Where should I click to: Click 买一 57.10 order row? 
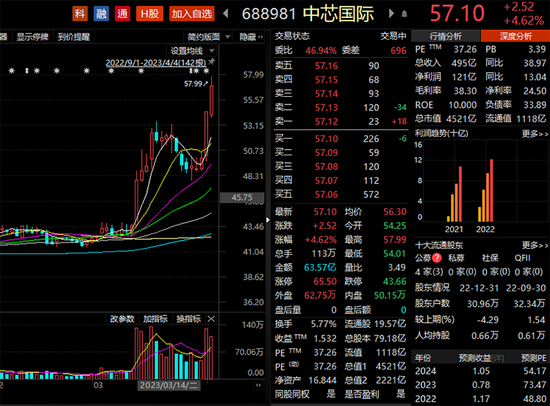[x=340, y=139]
